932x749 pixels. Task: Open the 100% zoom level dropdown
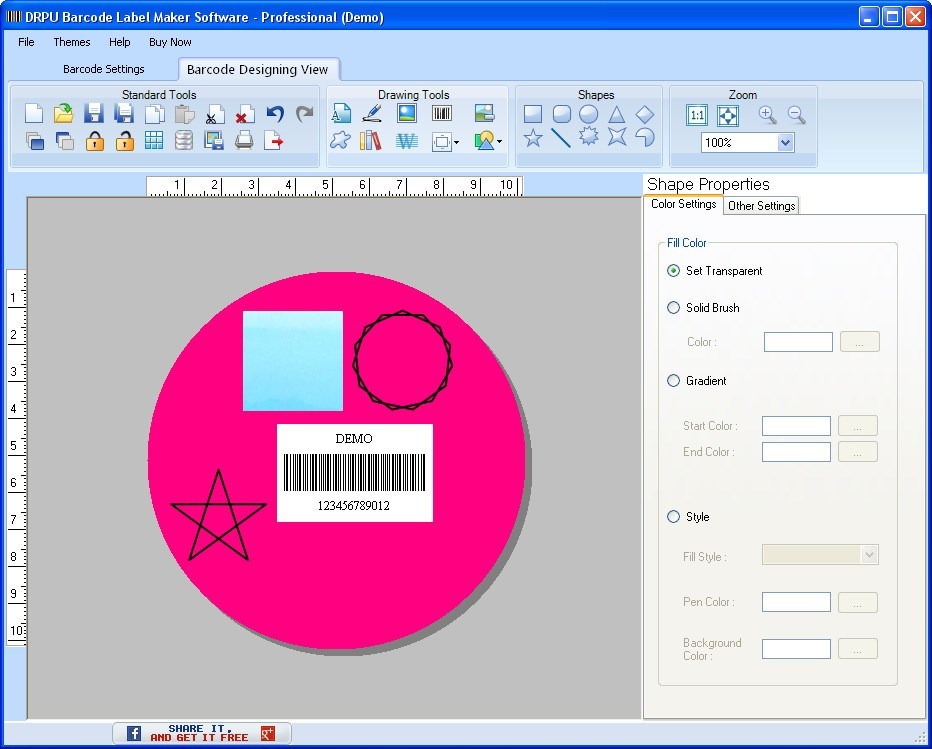(x=786, y=141)
